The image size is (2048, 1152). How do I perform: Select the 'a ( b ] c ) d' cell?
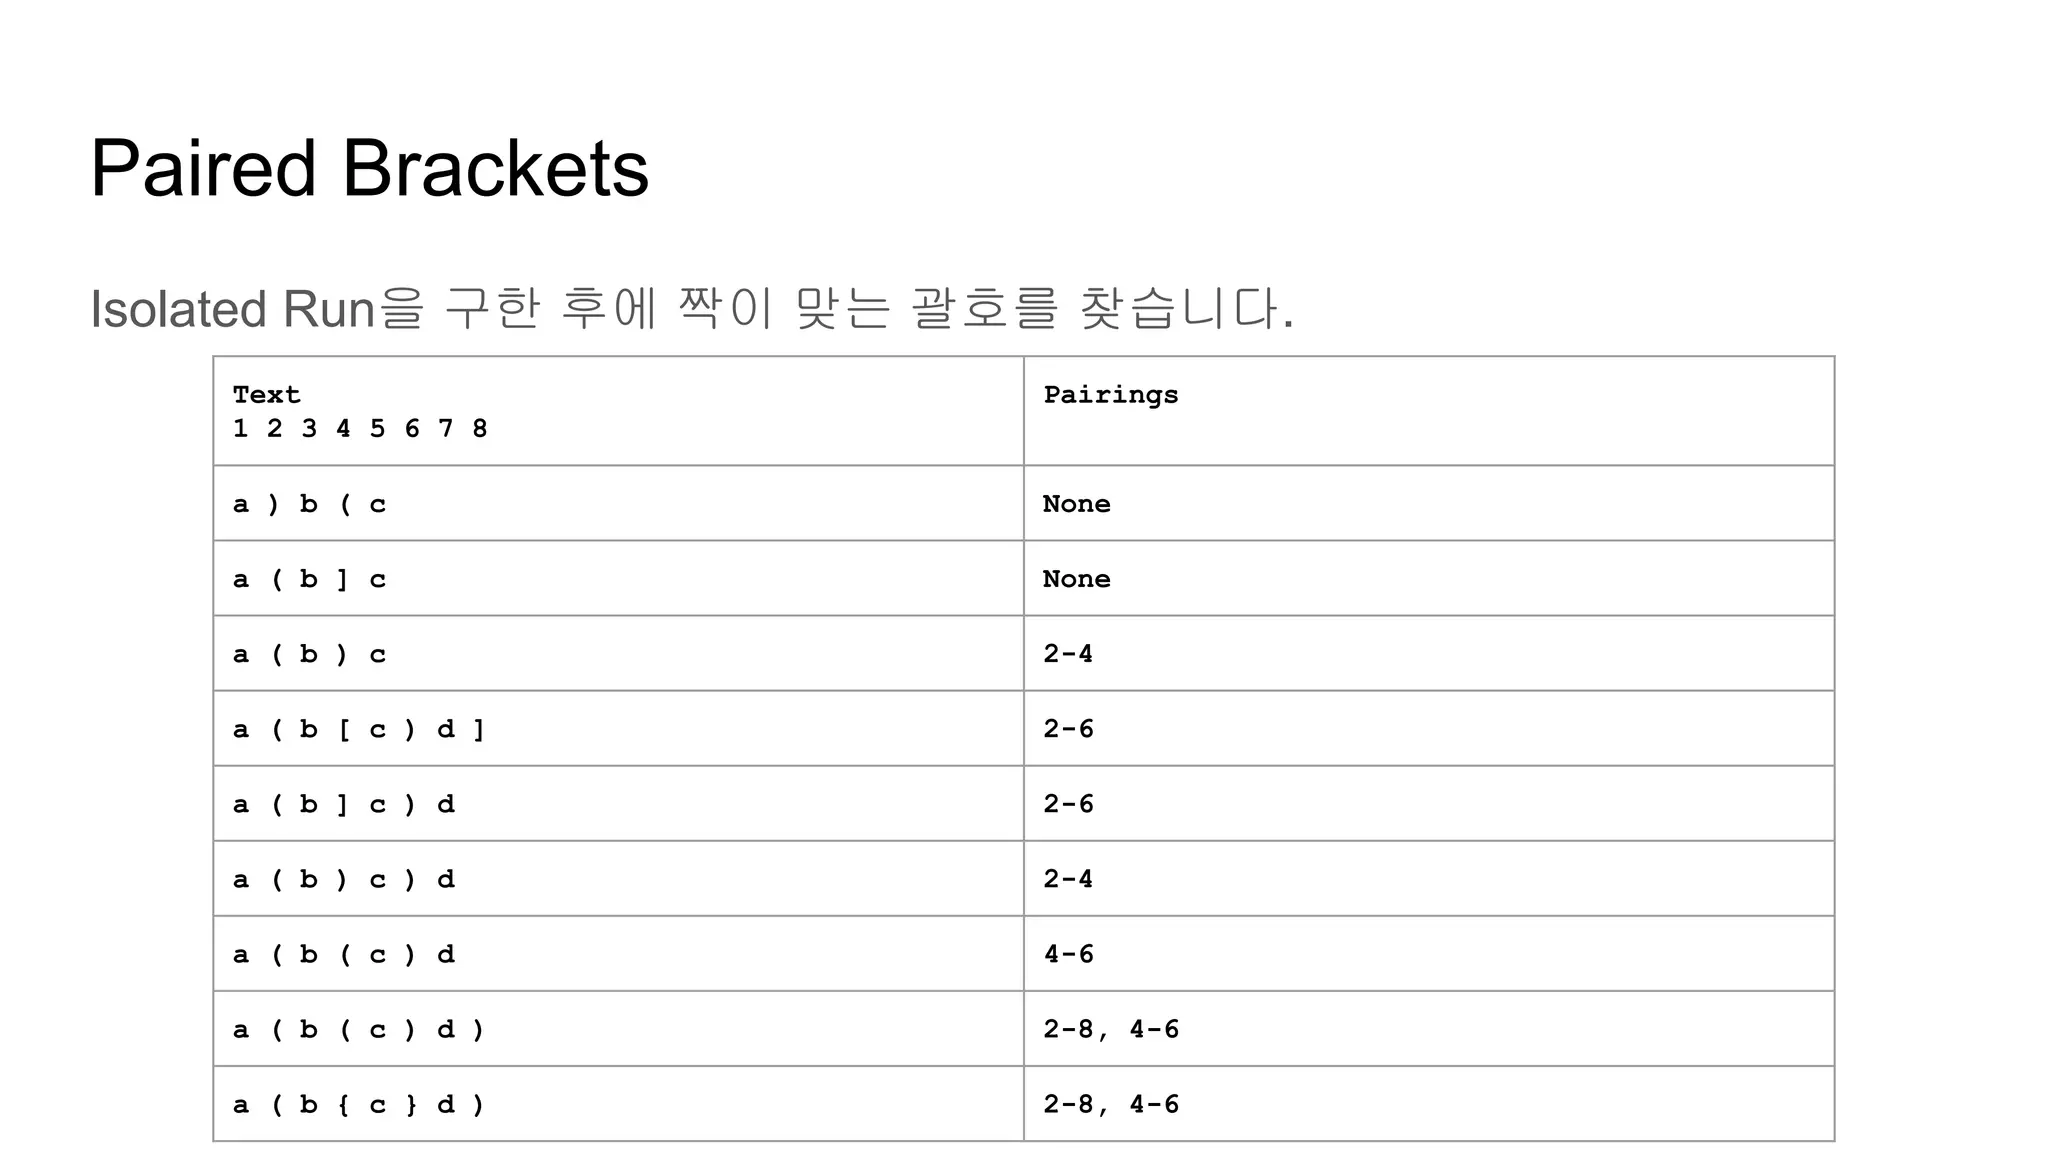344,804
